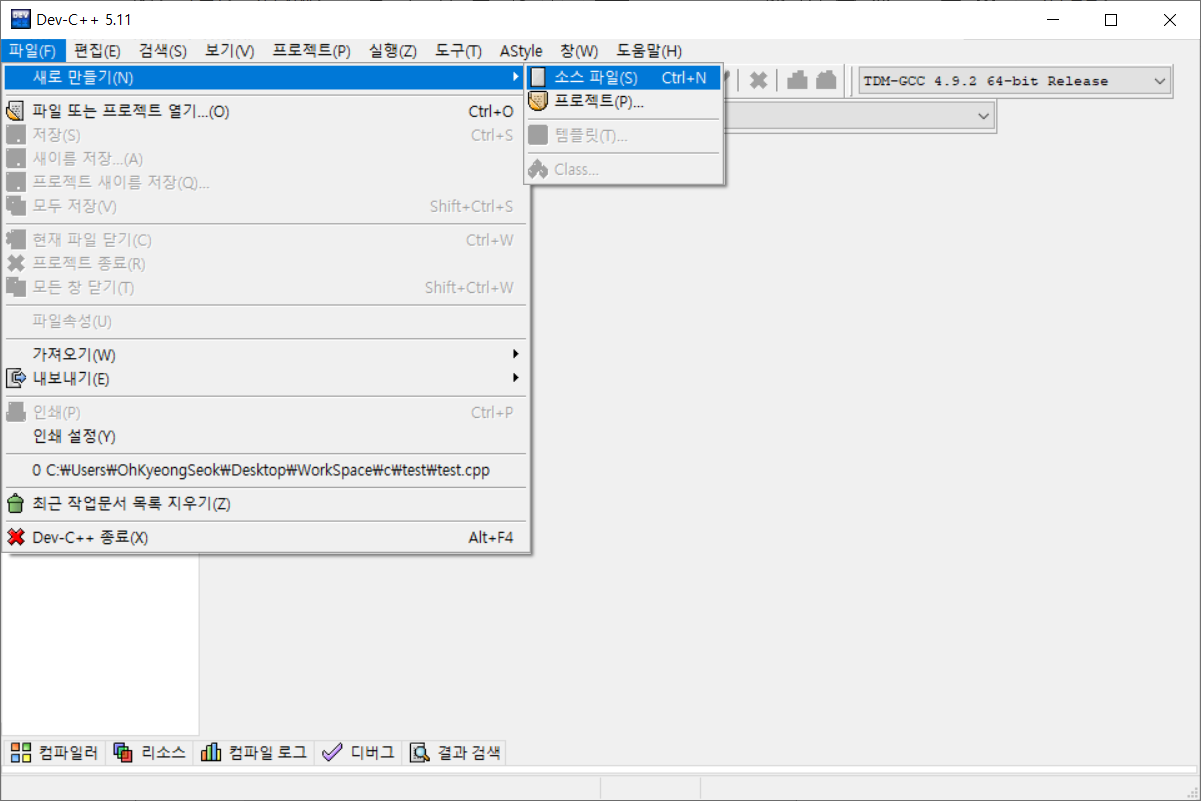Click 새이름 저장...(A) menu entry
This screenshot has height=801, width=1201.
coord(266,158)
